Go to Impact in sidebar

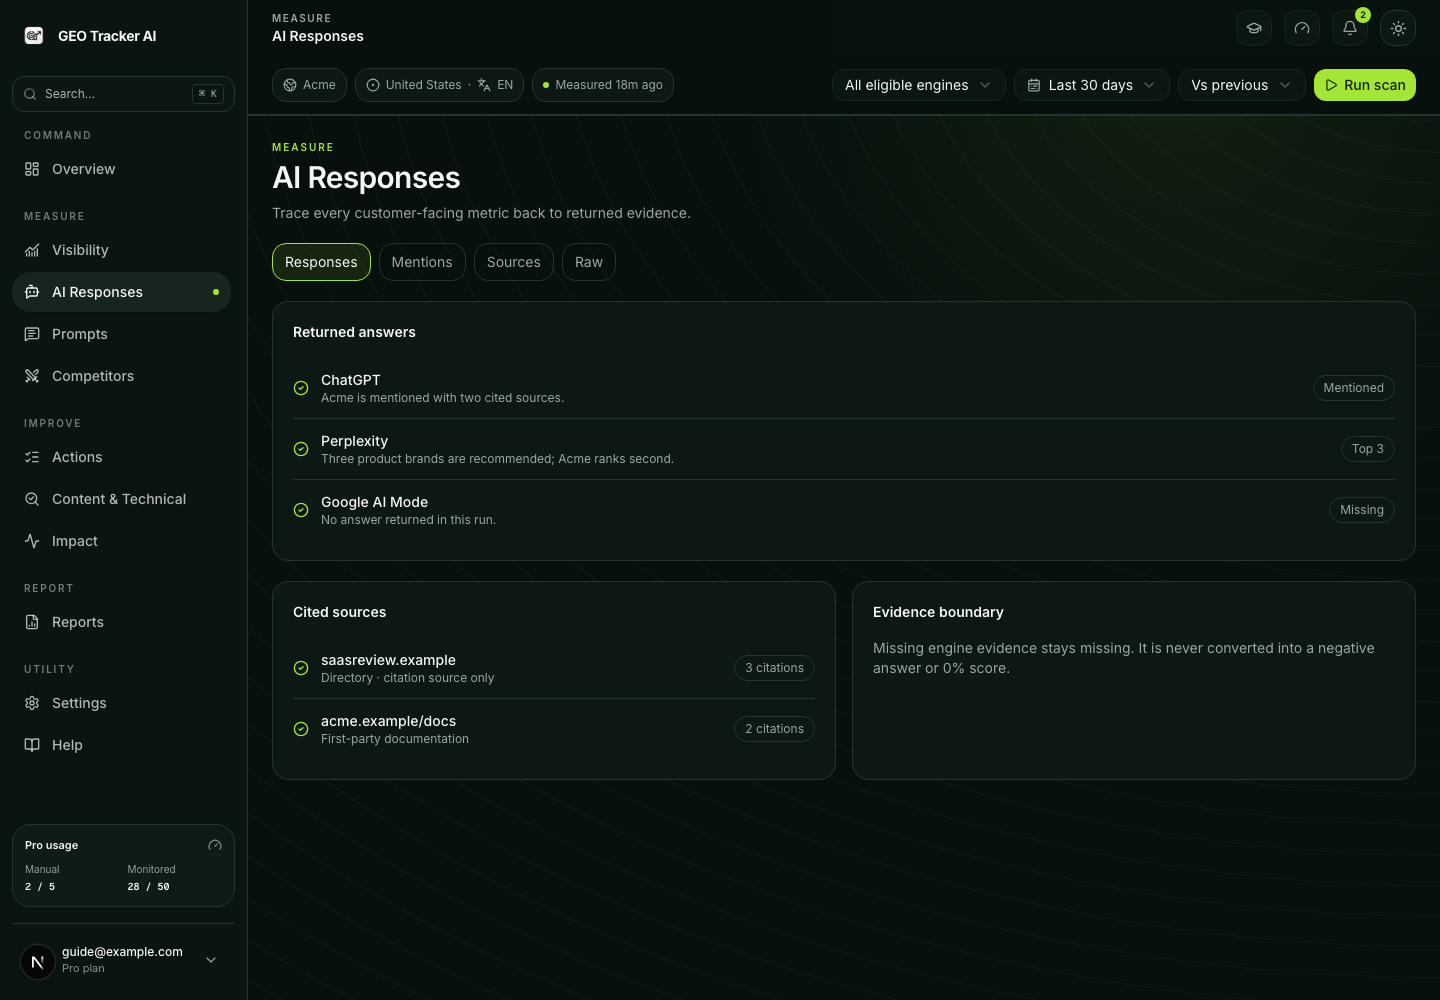[x=121, y=541]
